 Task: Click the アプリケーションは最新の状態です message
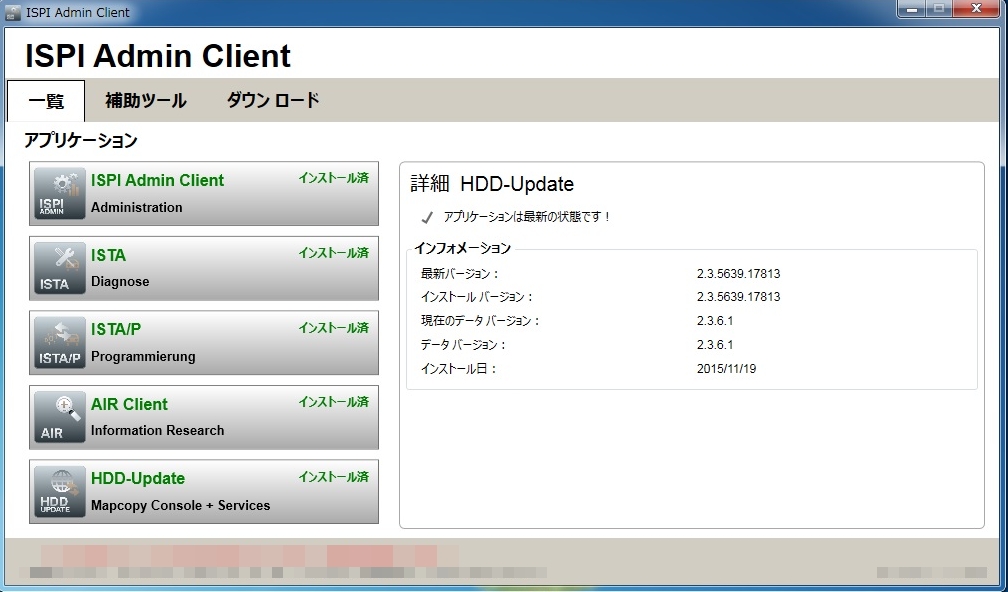point(526,217)
